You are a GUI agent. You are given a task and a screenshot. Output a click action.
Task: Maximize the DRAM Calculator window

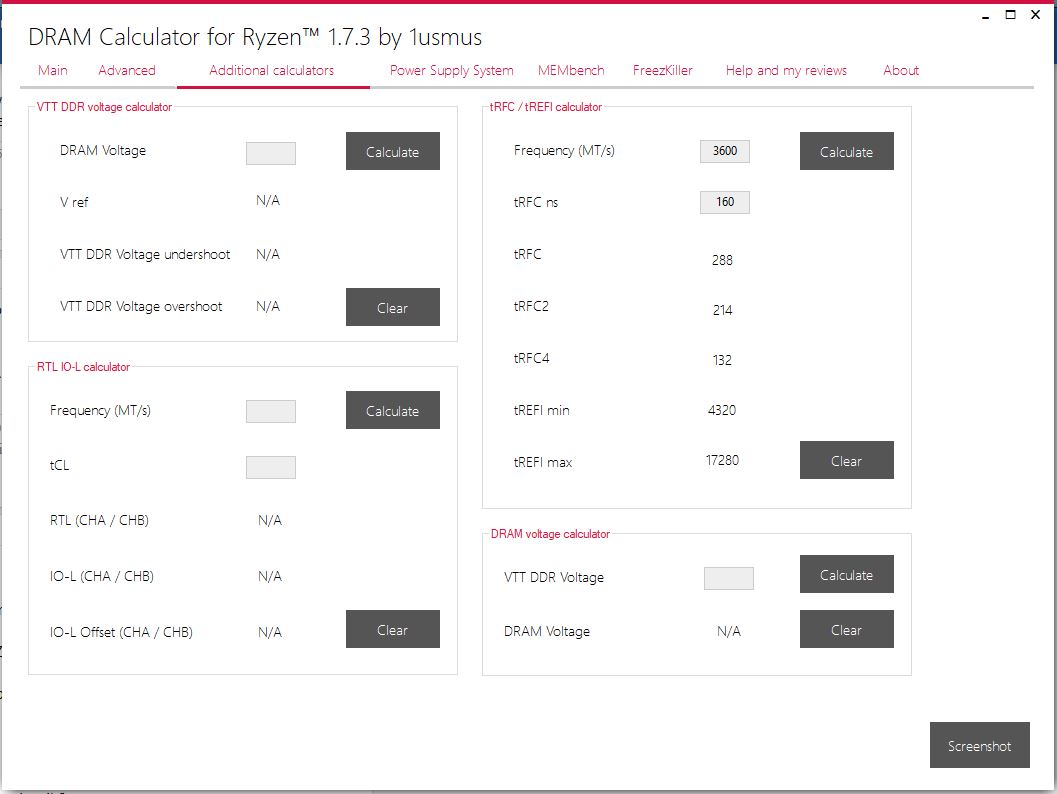[1010, 15]
